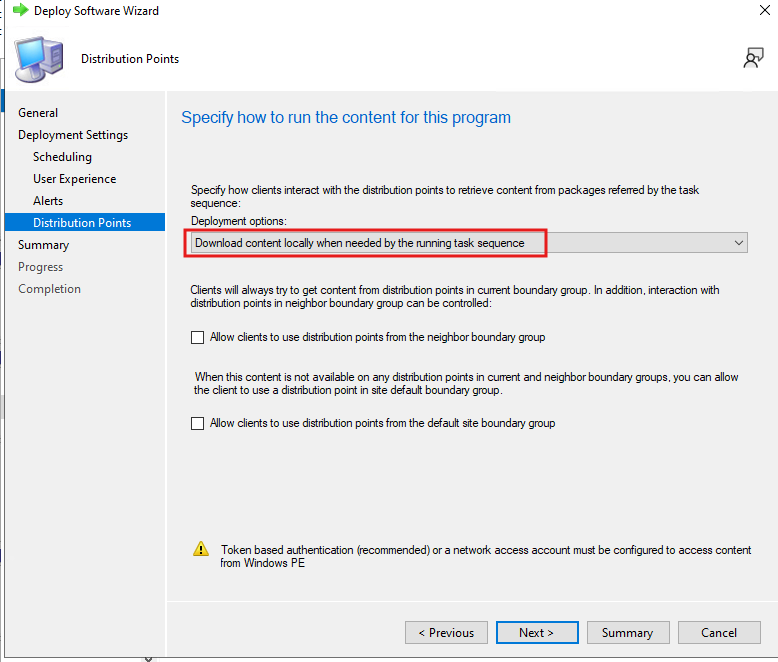Select the Distribution Points step

82,223
